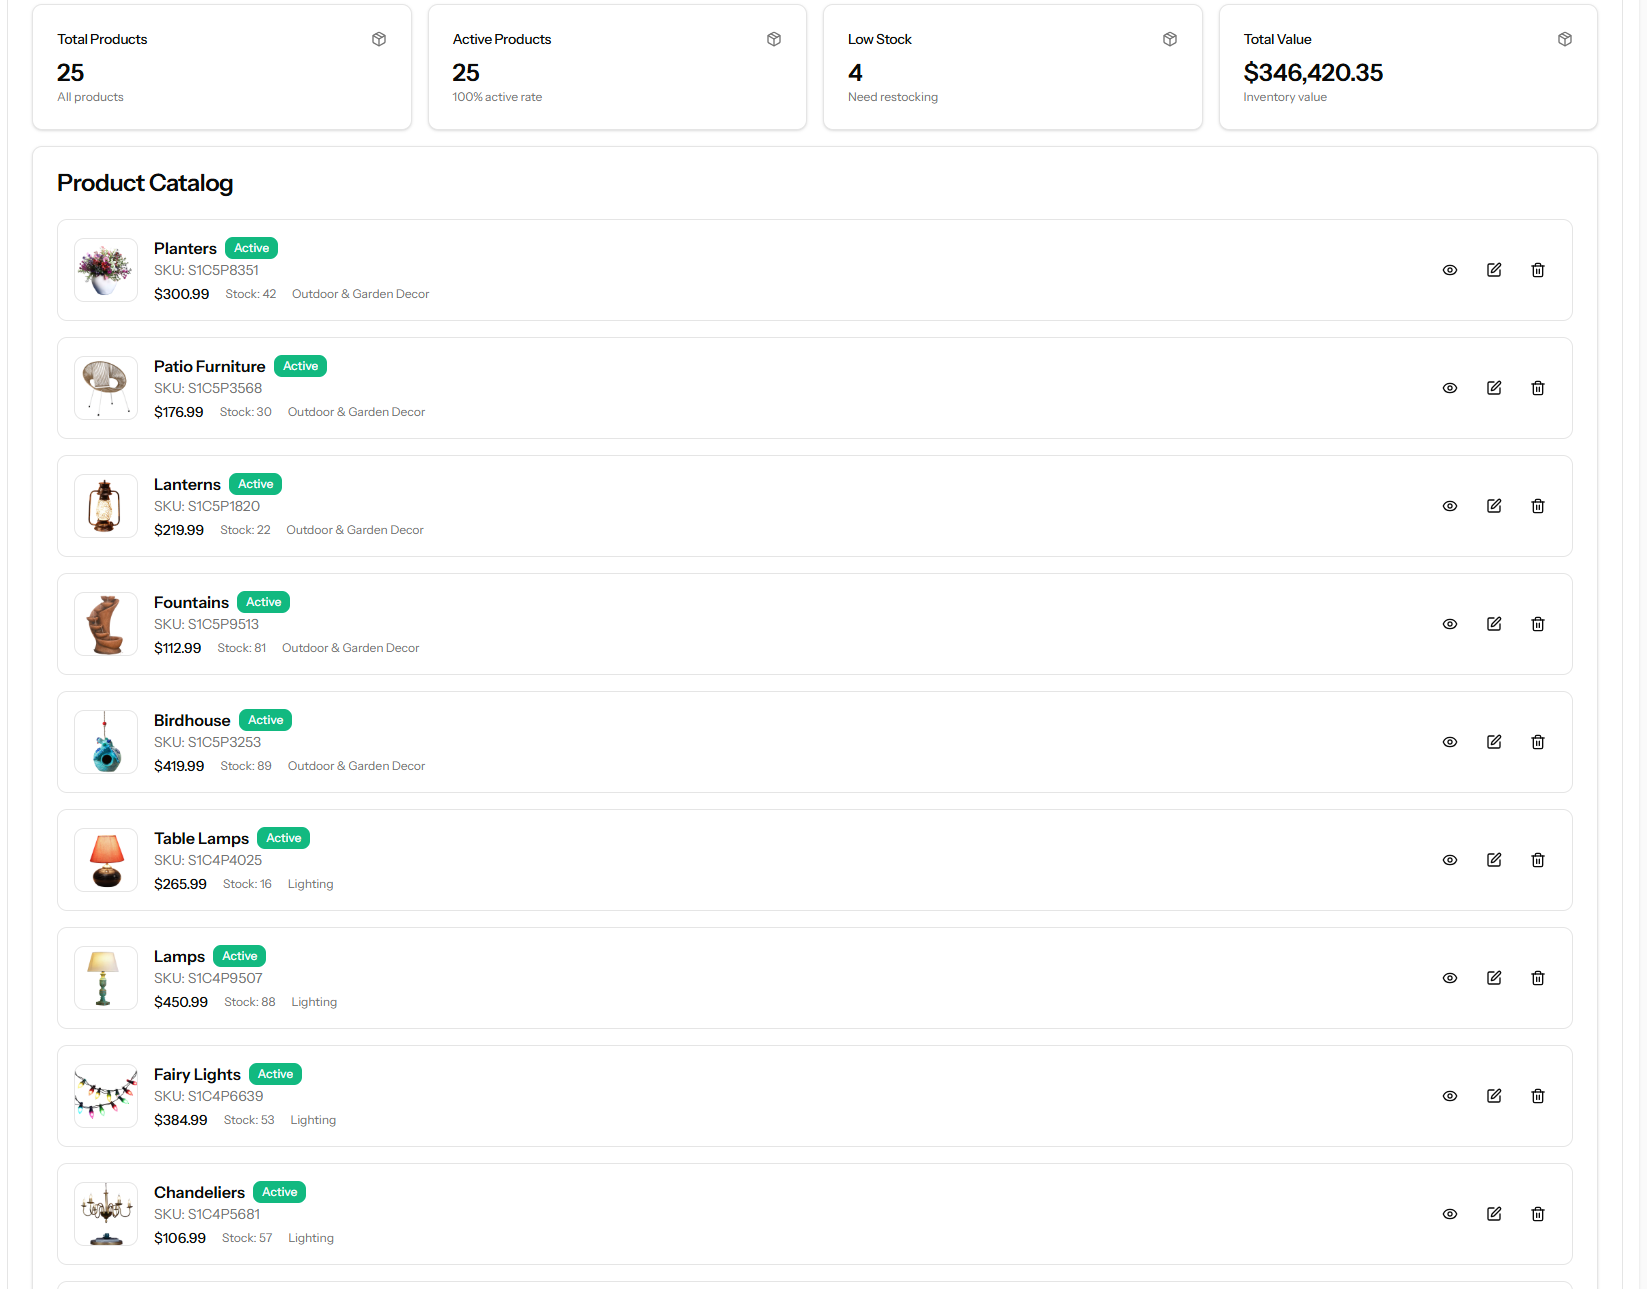Edit the Fairy Lights product
Screen dimensions: 1647x1289
point(1494,1096)
